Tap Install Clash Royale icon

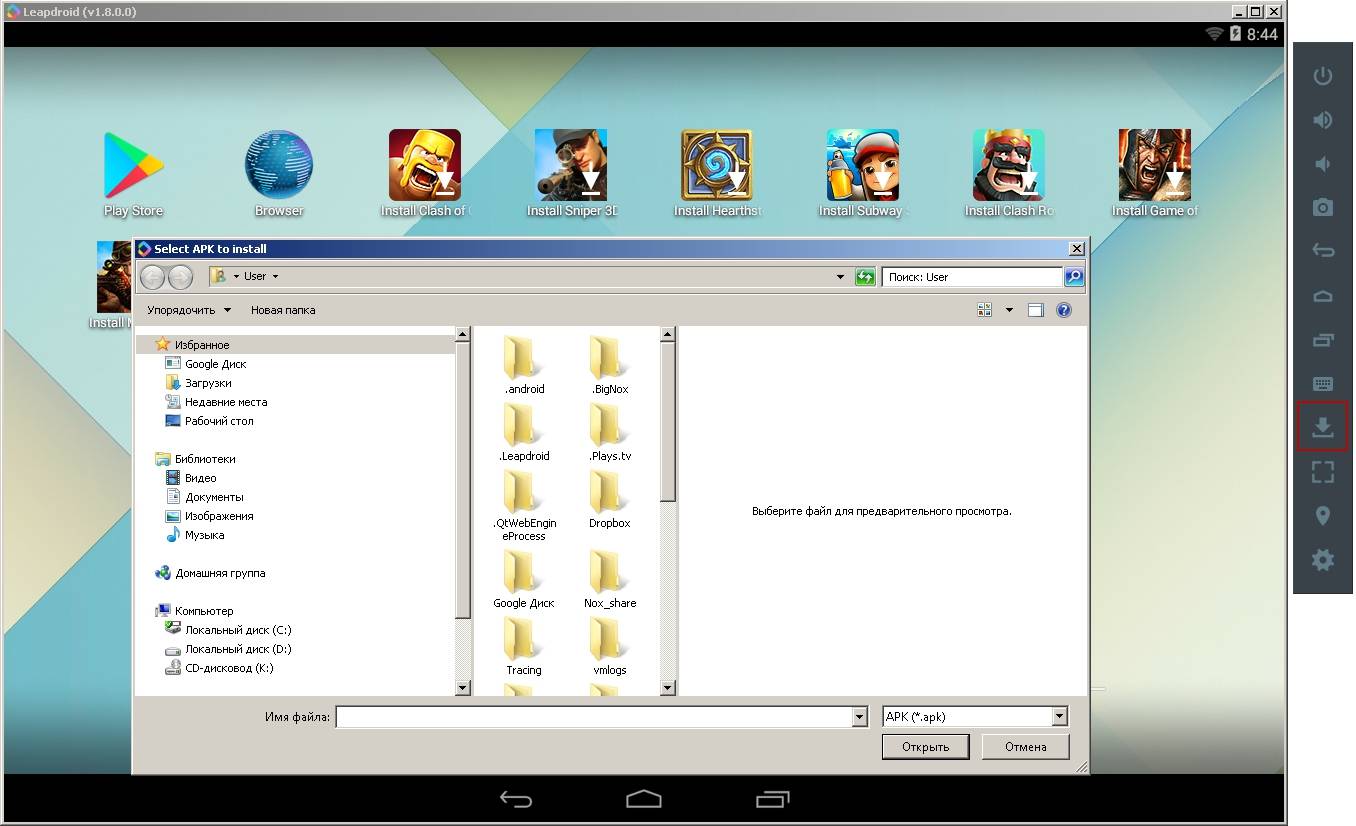[x=1009, y=174]
